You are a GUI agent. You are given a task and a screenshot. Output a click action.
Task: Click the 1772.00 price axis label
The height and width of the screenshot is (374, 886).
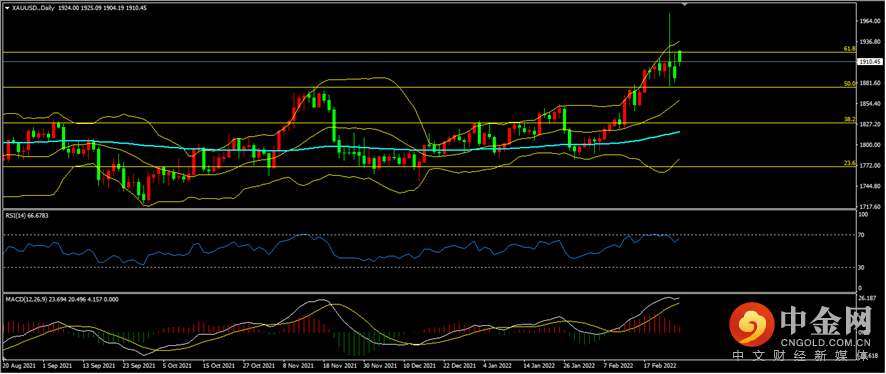(870, 166)
